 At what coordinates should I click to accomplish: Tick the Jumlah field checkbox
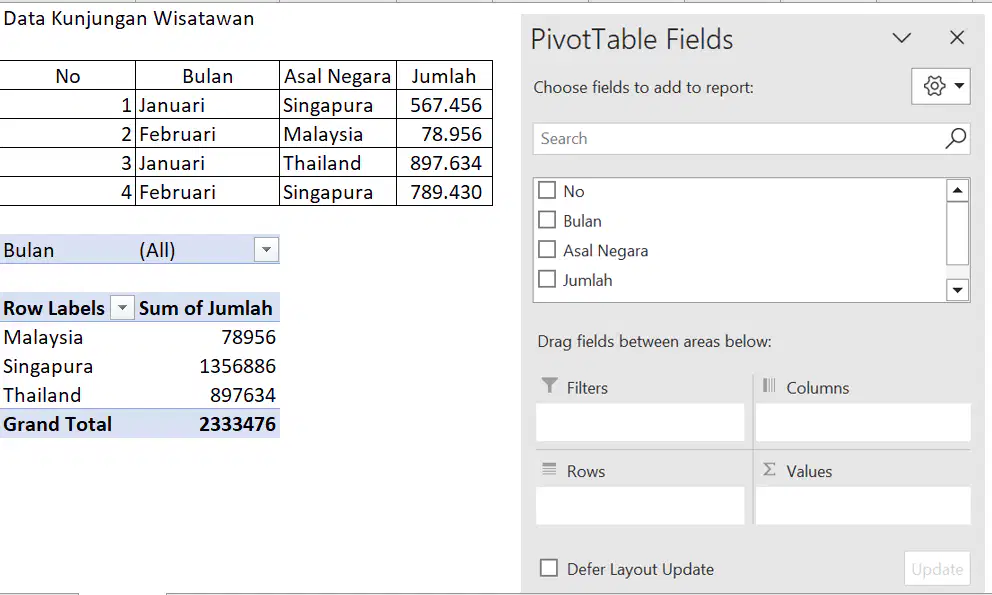(547, 279)
